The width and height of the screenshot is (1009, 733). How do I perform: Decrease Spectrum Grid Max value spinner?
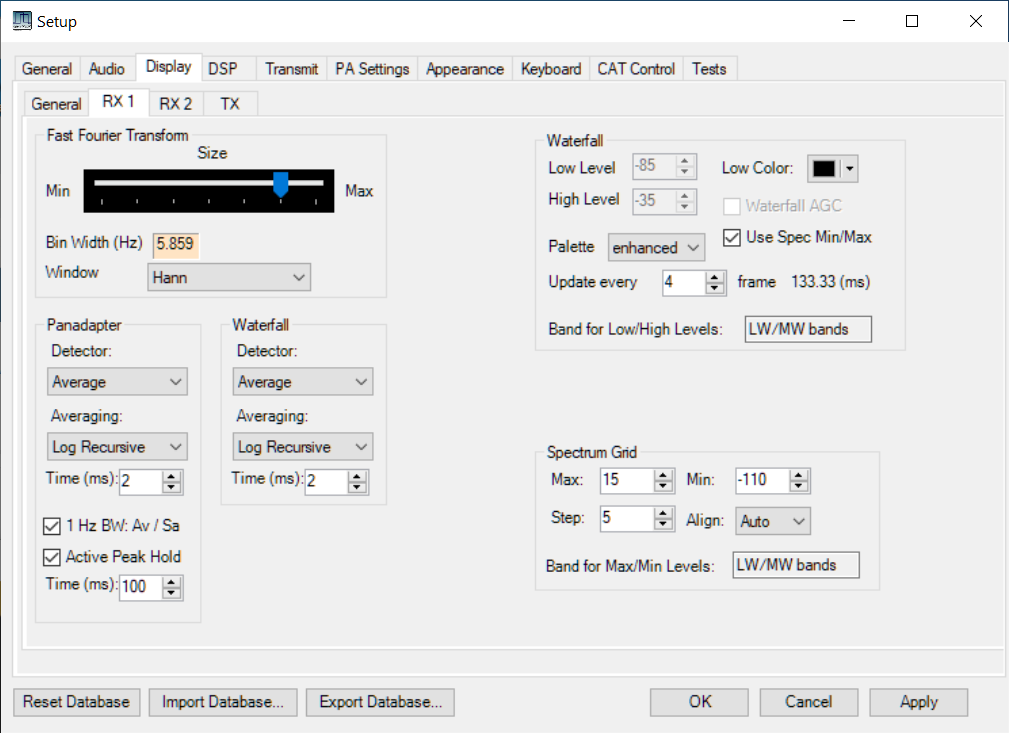(664, 486)
